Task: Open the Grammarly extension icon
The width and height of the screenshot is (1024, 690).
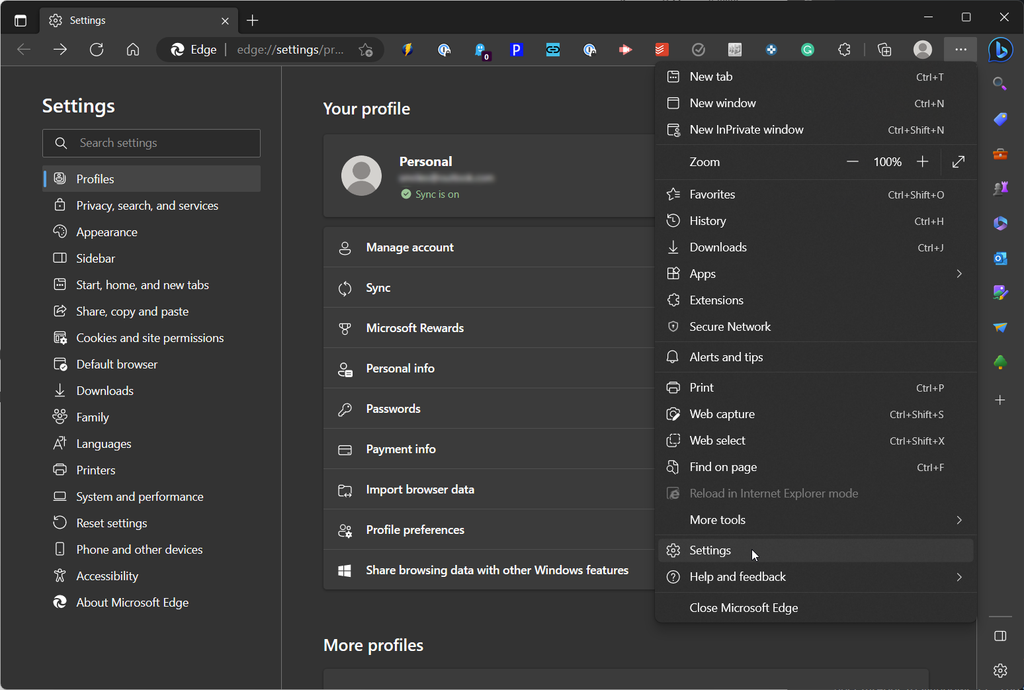Action: click(807, 49)
